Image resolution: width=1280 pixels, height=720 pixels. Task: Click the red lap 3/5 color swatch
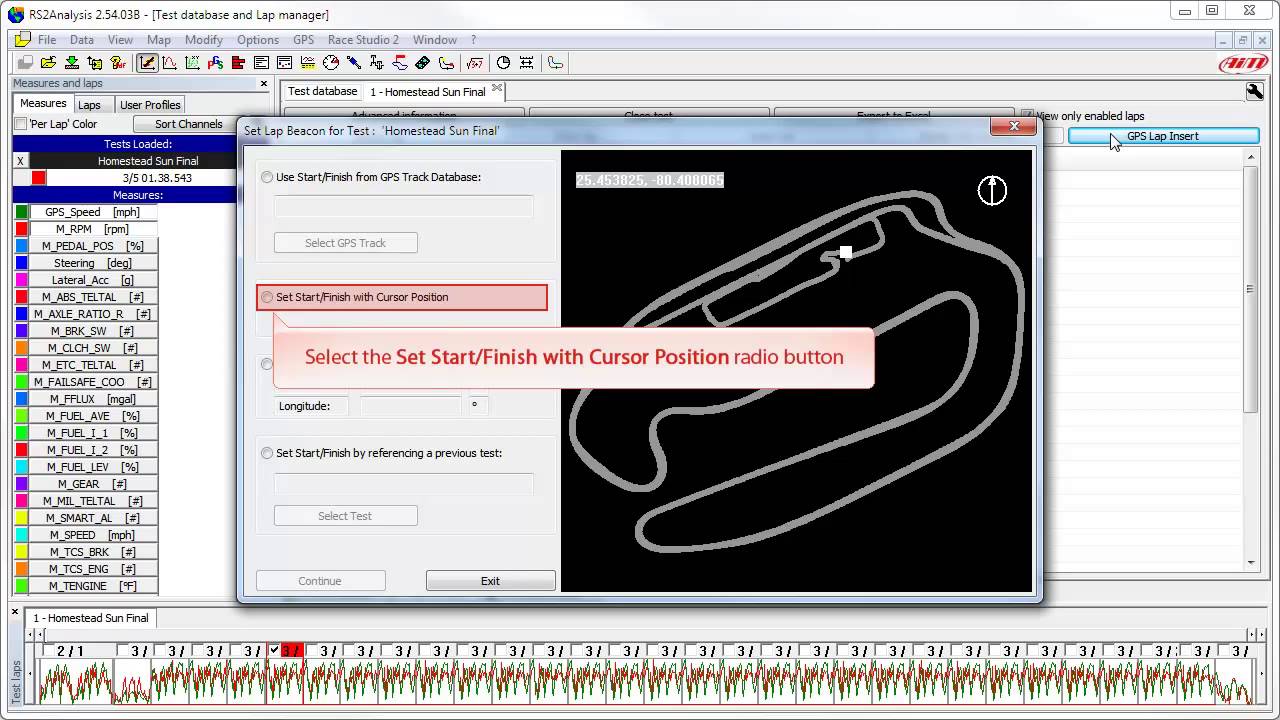click(x=38, y=178)
